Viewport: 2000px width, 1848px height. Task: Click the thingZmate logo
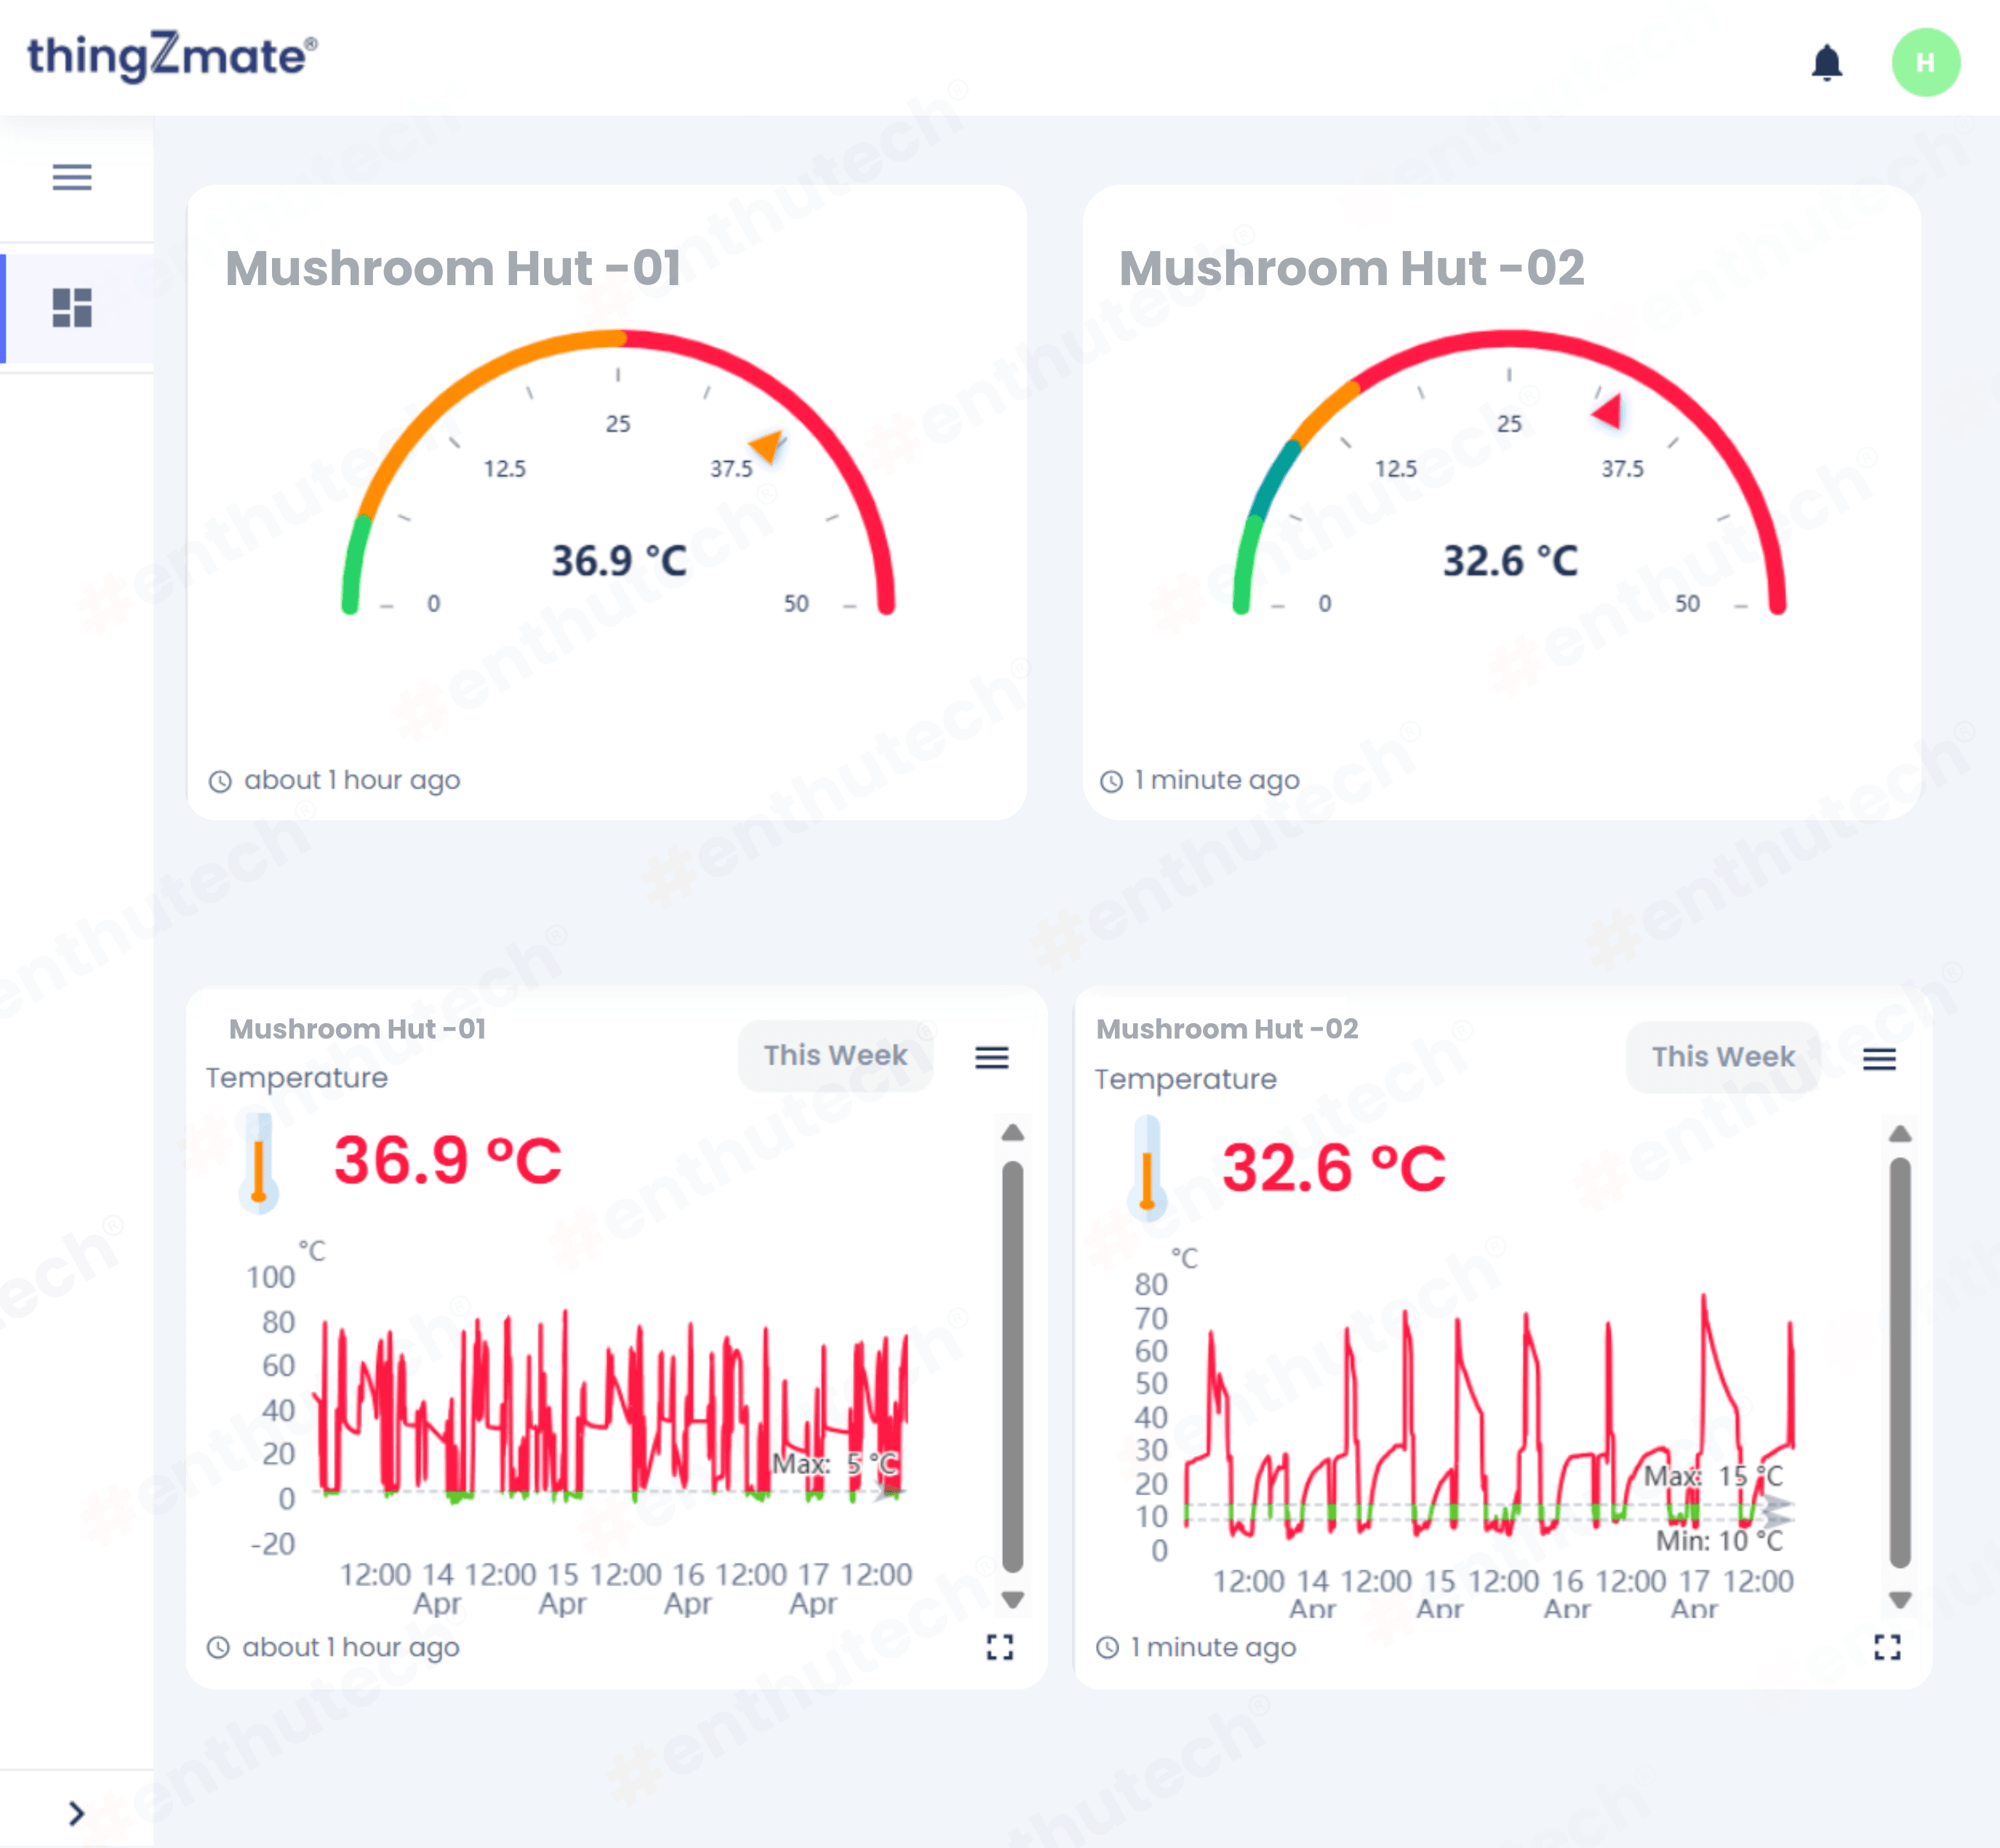point(172,57)
